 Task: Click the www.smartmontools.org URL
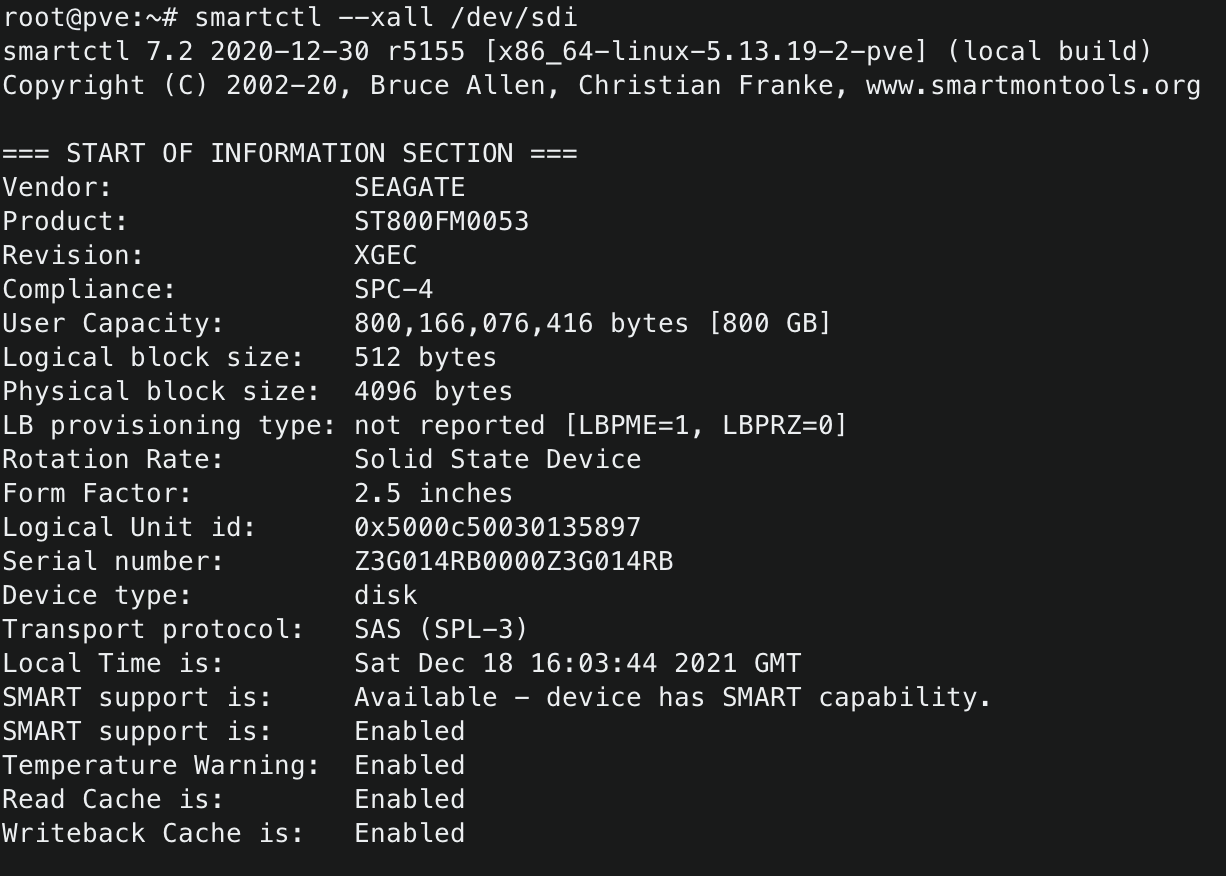pos(1033,86)
